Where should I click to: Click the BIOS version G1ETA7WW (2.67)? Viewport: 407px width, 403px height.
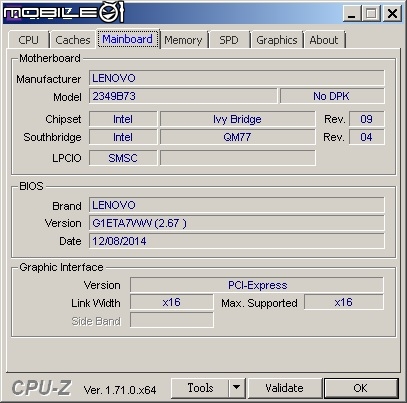click(237, 223)
